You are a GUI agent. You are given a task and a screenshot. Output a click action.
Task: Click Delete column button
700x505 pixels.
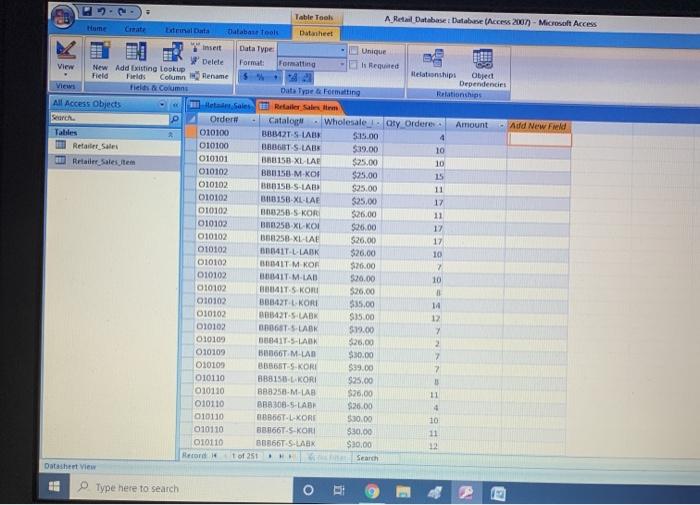(x=206, y=62)
